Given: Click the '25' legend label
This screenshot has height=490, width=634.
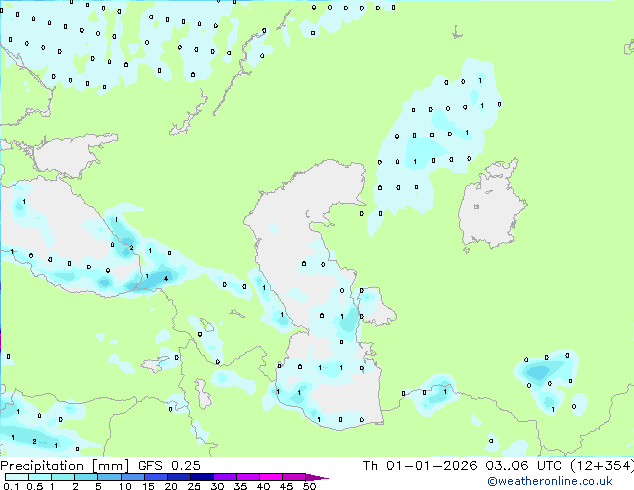Looking at the screenshot, I should (194, 486).
